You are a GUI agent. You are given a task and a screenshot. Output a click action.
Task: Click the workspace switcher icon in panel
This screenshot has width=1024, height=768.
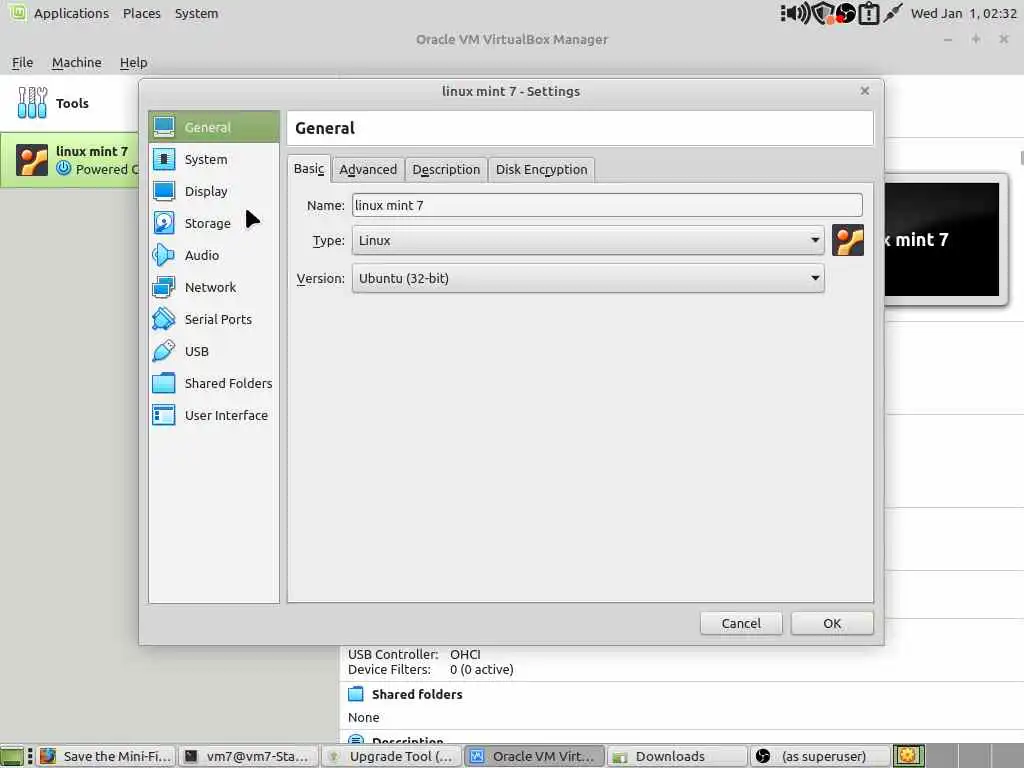click(908, 756)
